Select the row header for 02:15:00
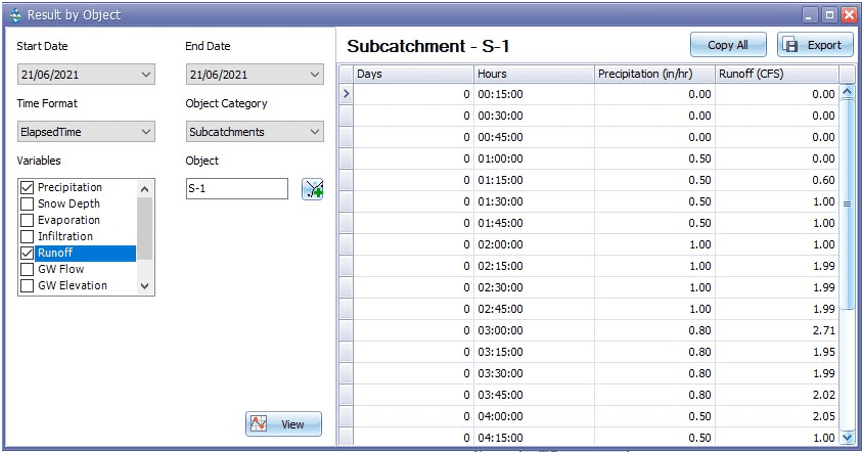This screenshot has height=452, width=864. tap(345, 266)
